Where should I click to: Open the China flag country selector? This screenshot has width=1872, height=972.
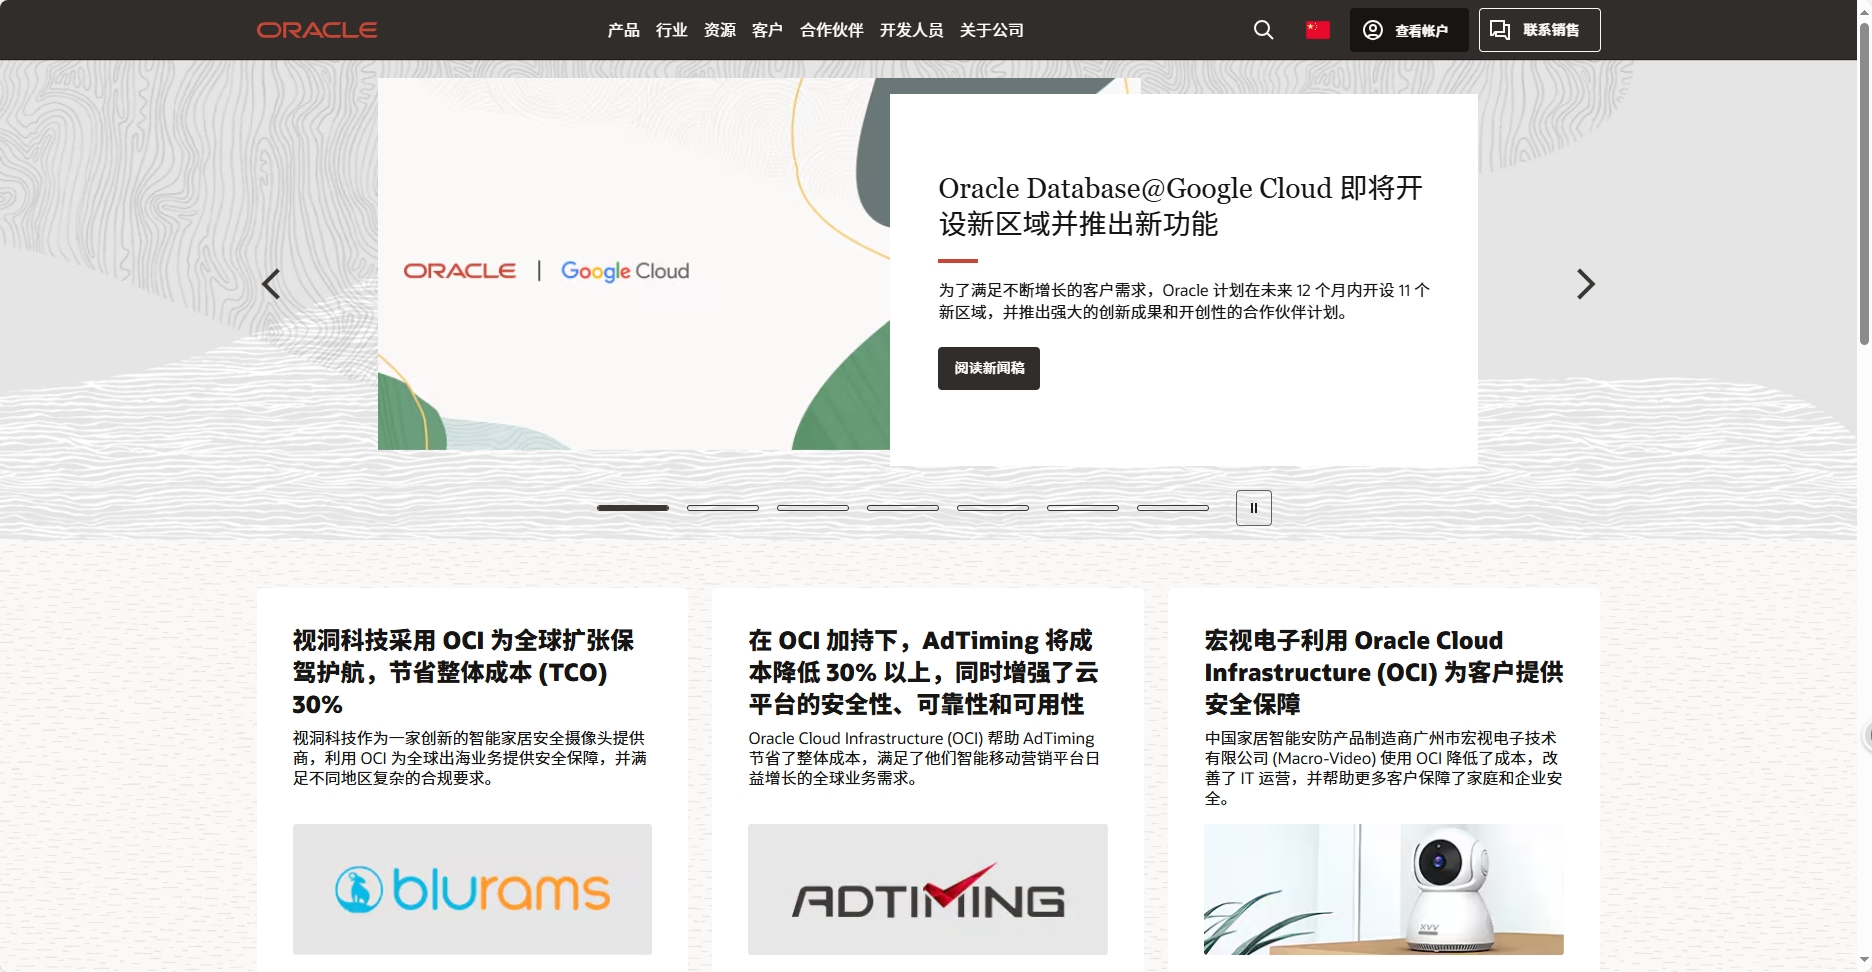coord(1317,30)
